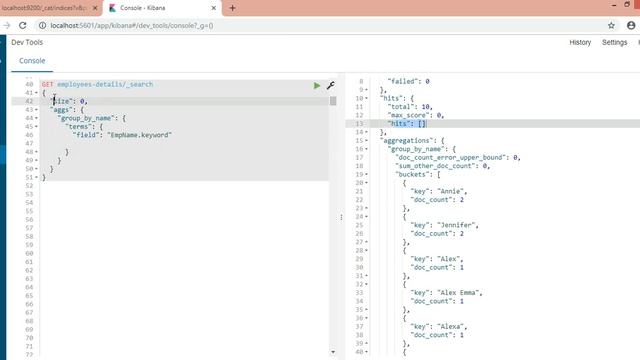The width and height of the screenshot is (640, 360).
Task: Click the editor vertical scrollbar thumb
Action: (333, 100)
